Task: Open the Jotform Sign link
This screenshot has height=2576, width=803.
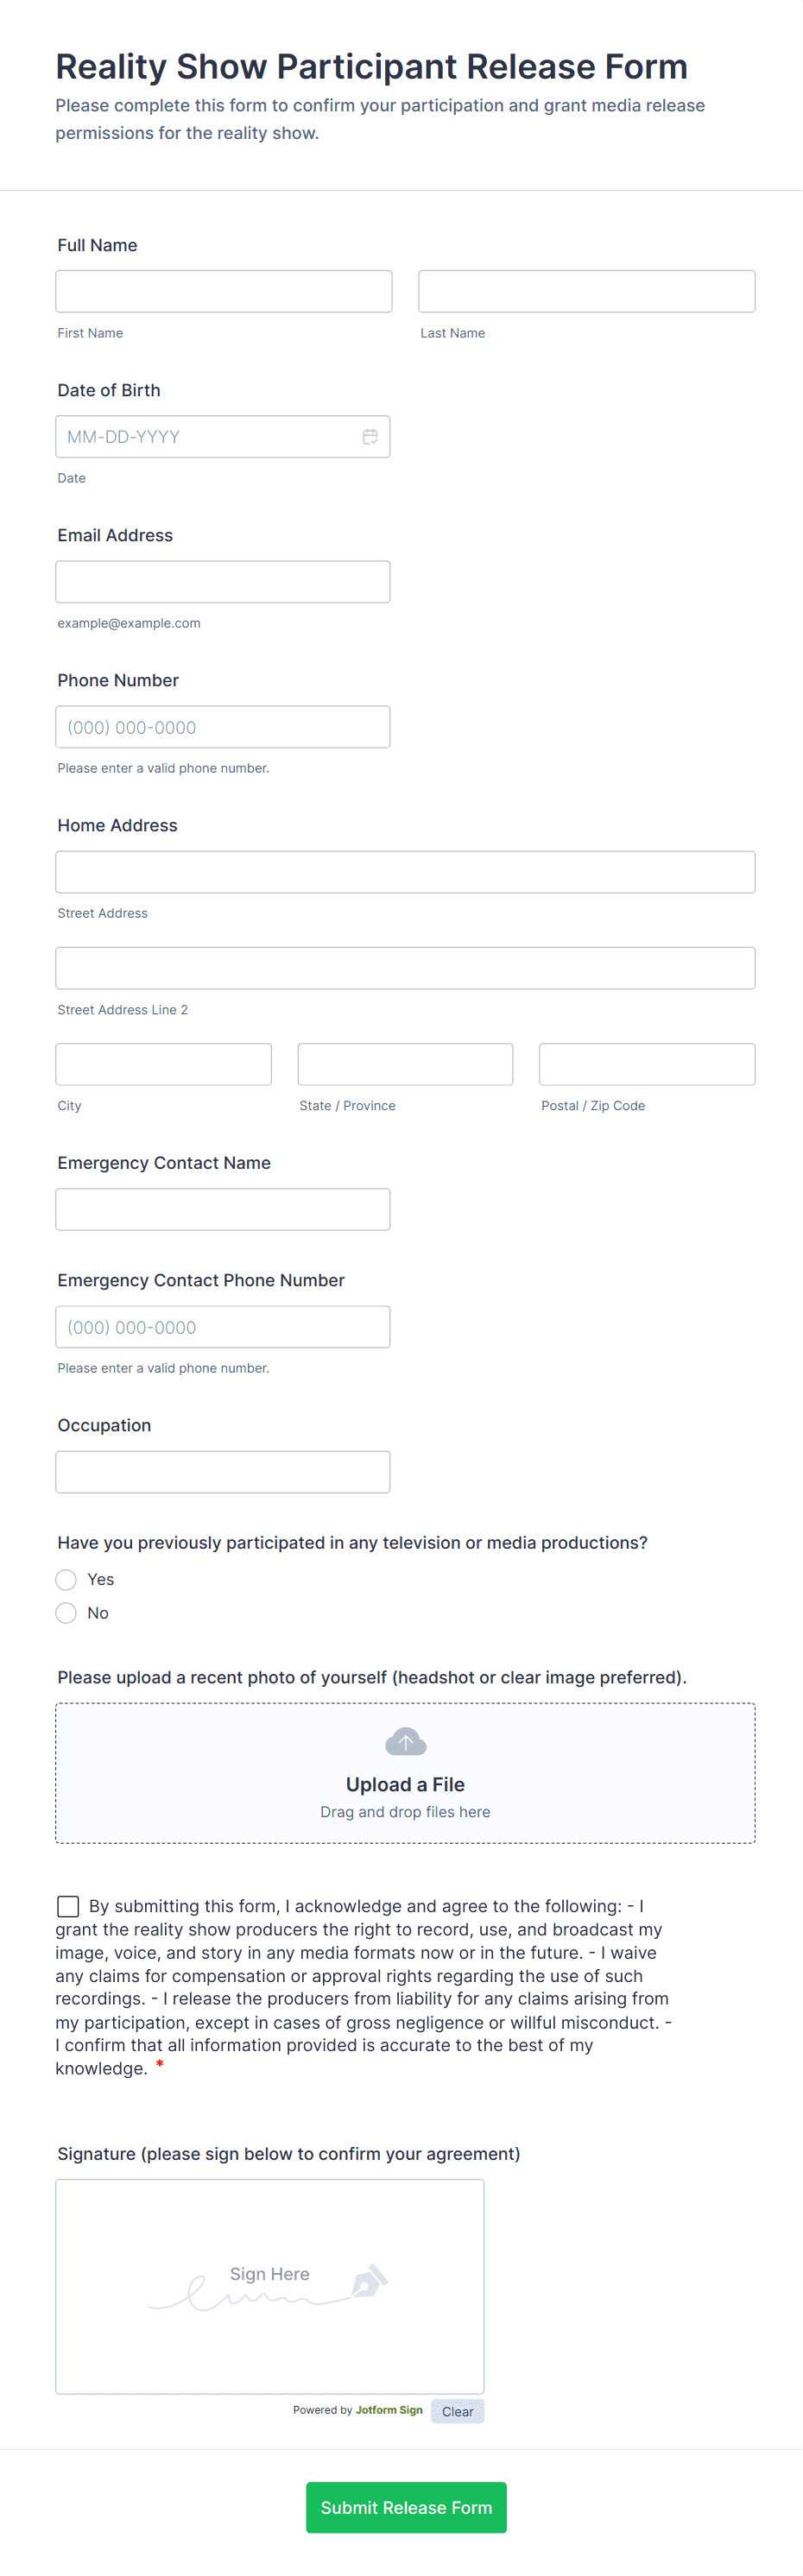Action: pyautogui.click(x=389, y=2410)
